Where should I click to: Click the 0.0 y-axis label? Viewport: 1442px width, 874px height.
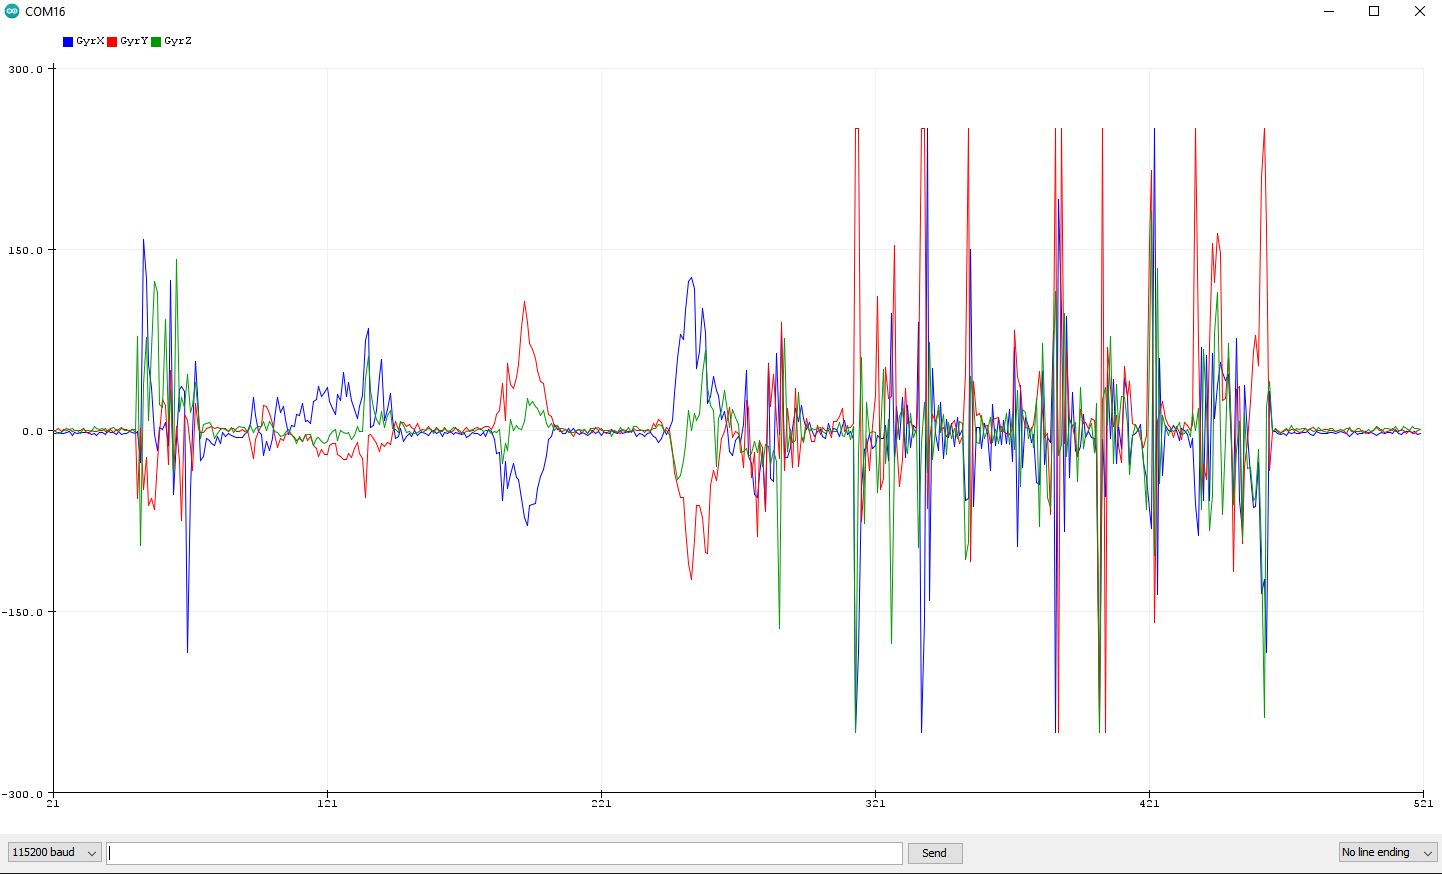coord(33,432)
